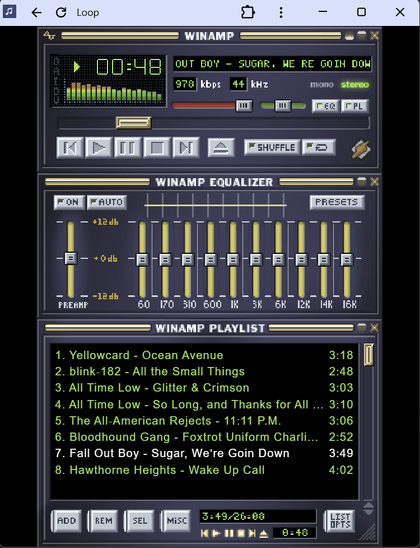Viewport: 420px width, 548px height.
Task: Select The All-American Rejects - 11:11 P.M.
Action: coord(204,420)
